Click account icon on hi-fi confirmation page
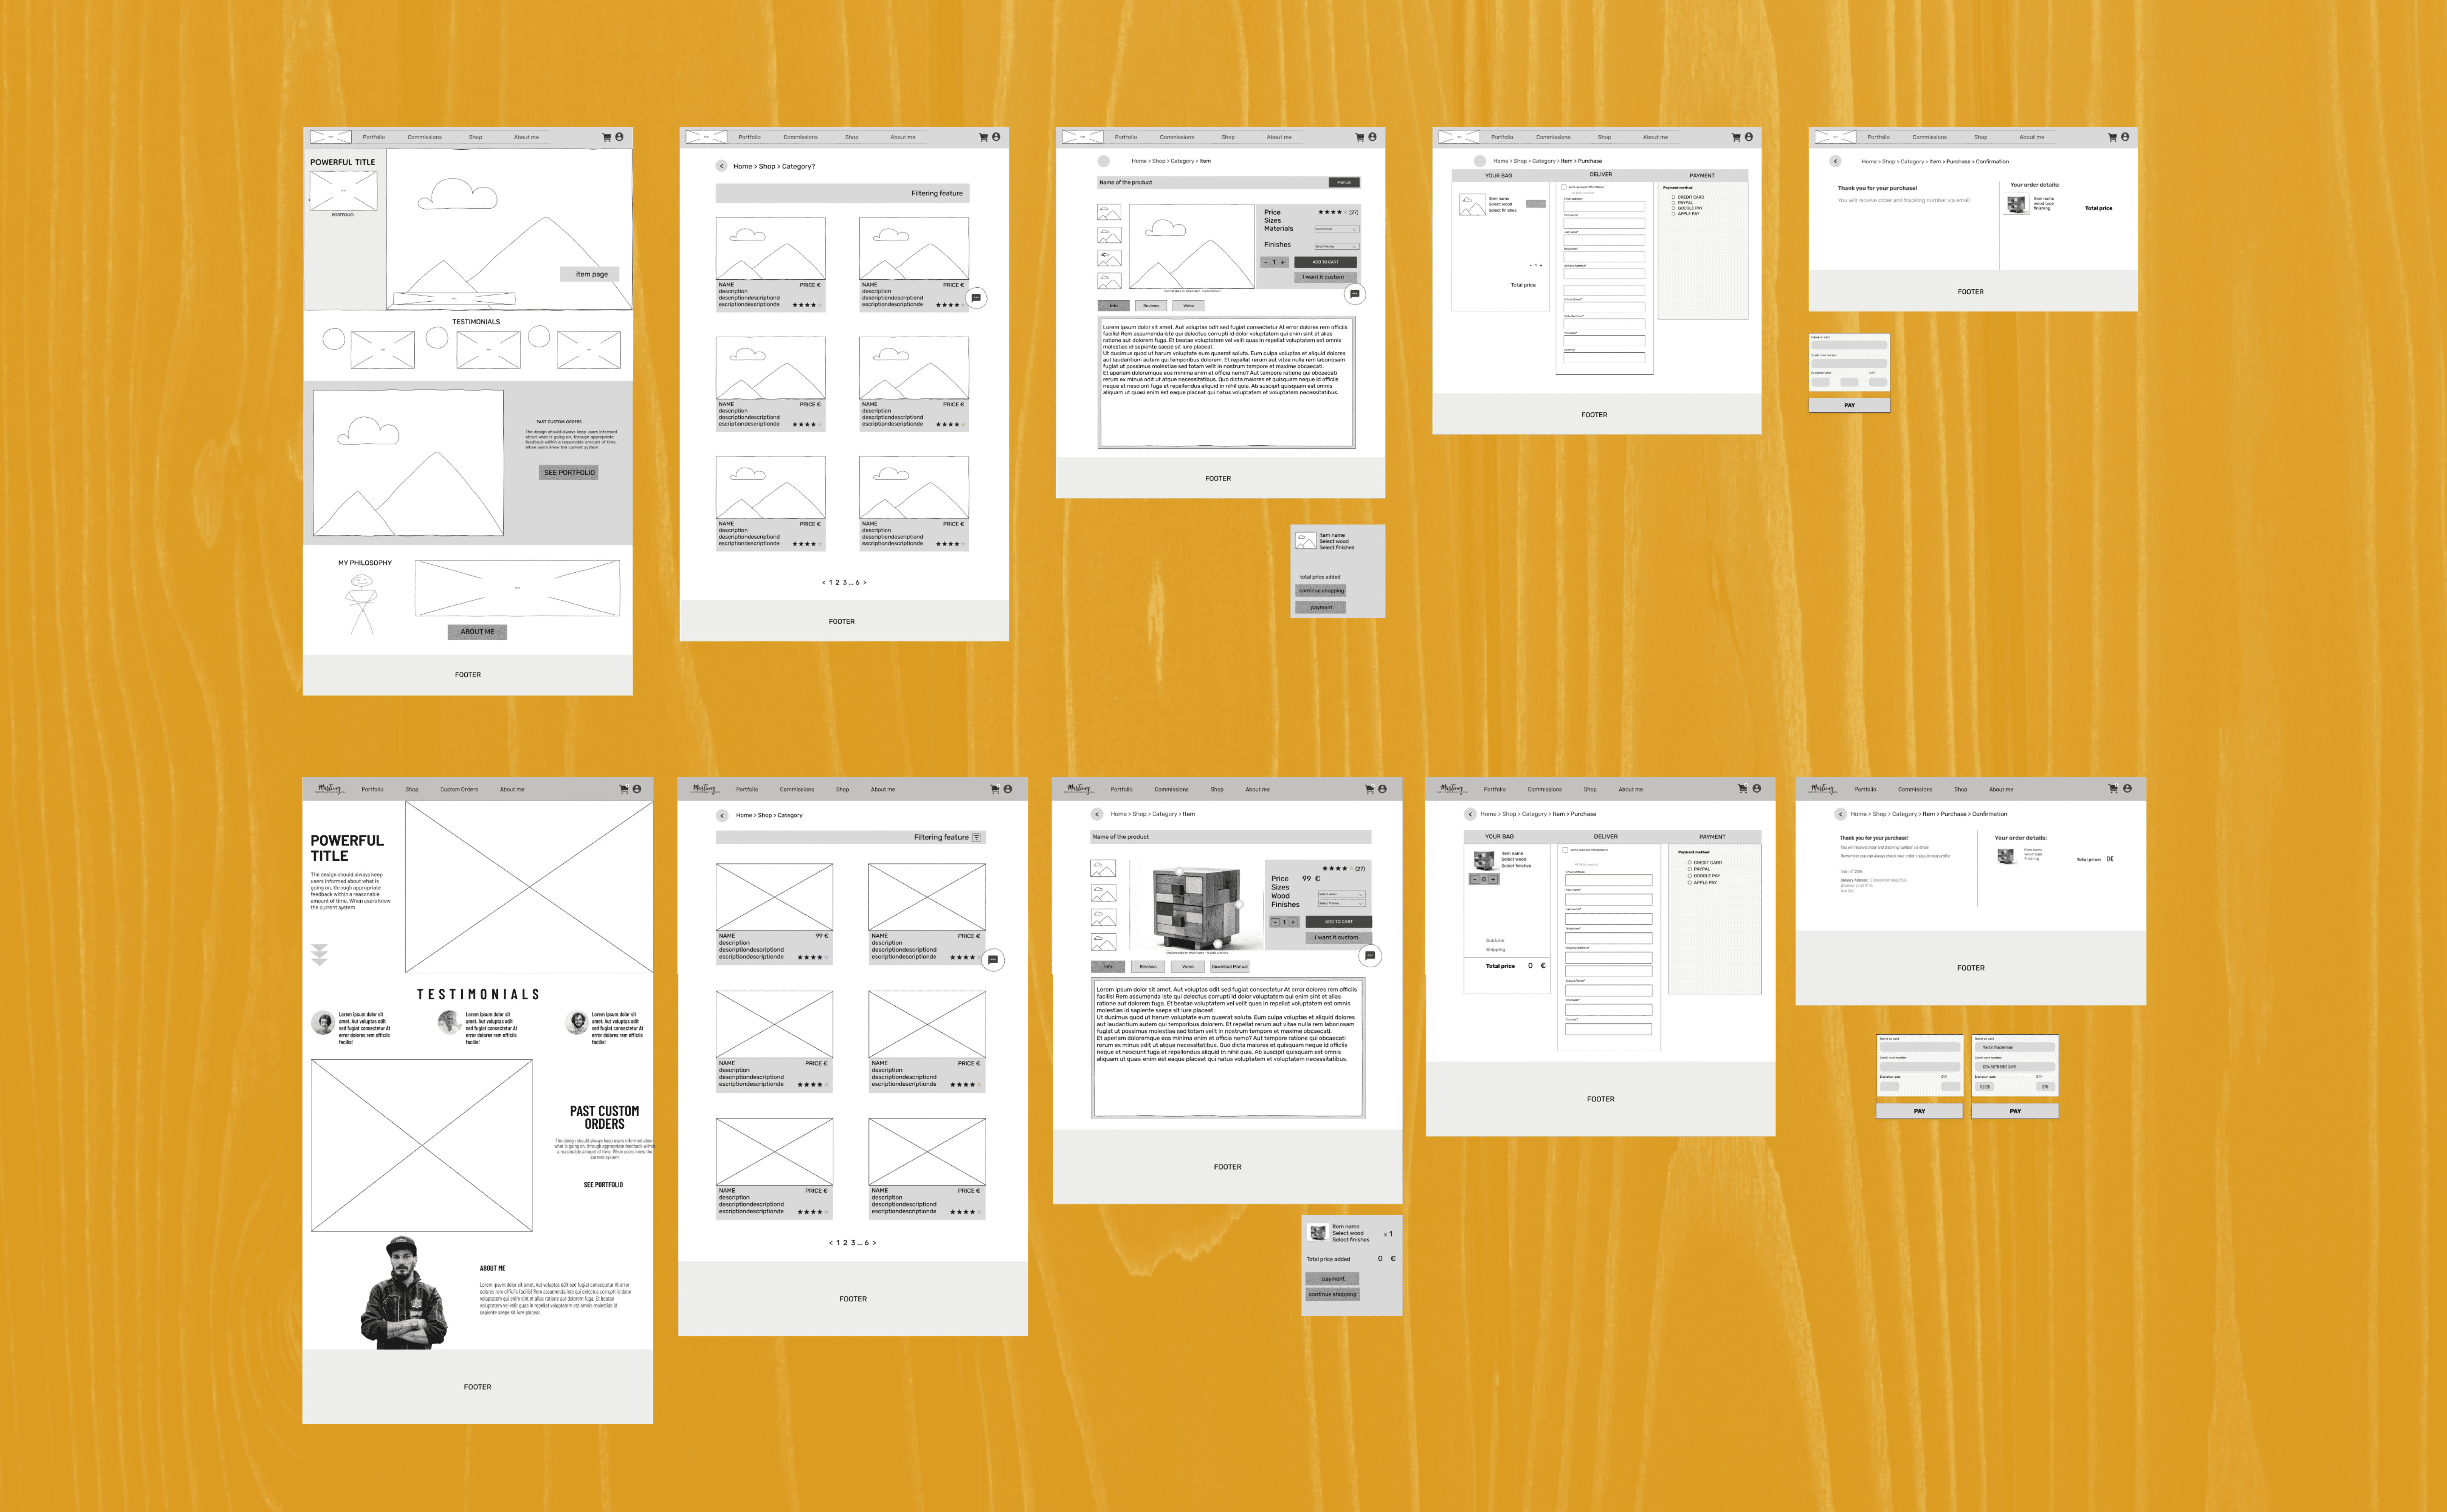The width and height of the screenshot is (2447, 1512). (x=2127, y=789)
